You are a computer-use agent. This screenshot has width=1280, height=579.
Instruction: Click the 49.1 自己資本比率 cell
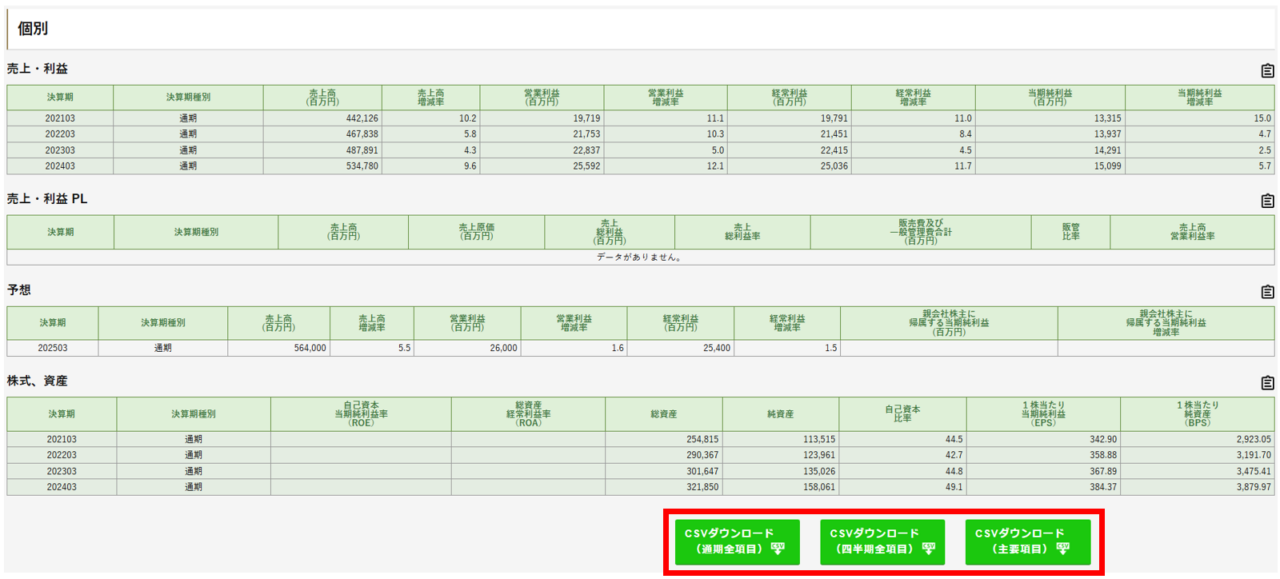902,487
